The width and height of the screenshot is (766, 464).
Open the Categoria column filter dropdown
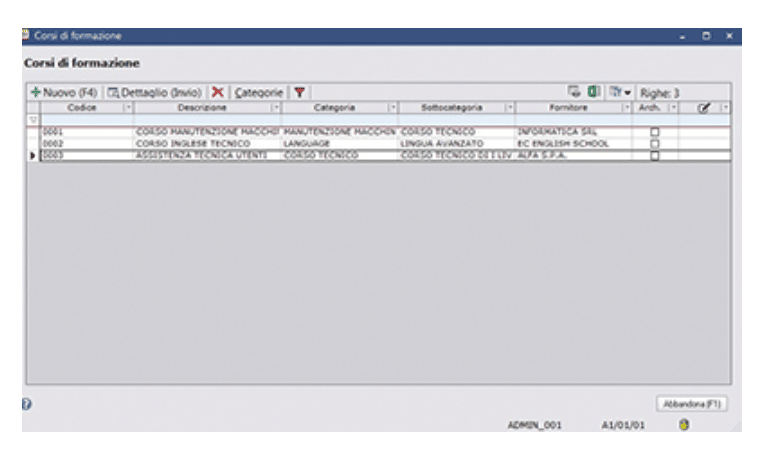tap(391, 106)
